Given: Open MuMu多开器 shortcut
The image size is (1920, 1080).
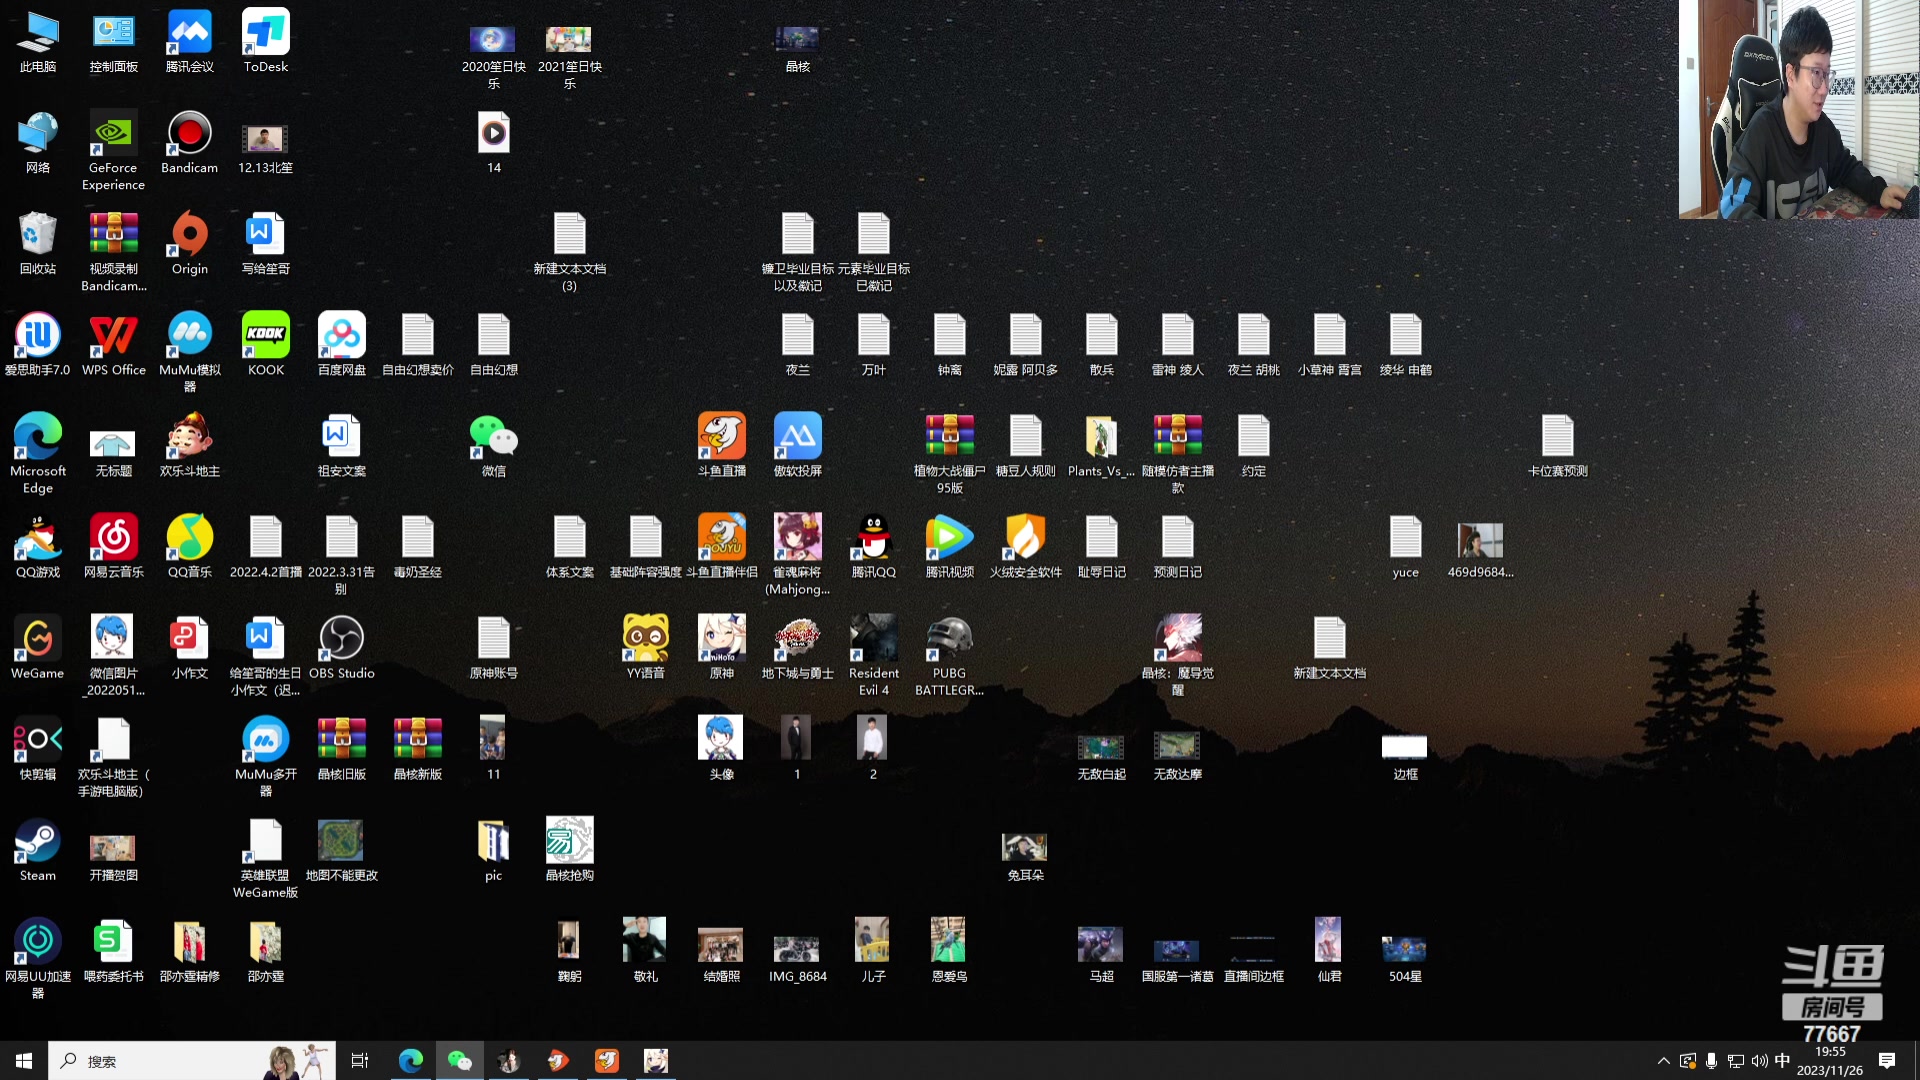Looking at the screenshot, I should tap(266, 756).
